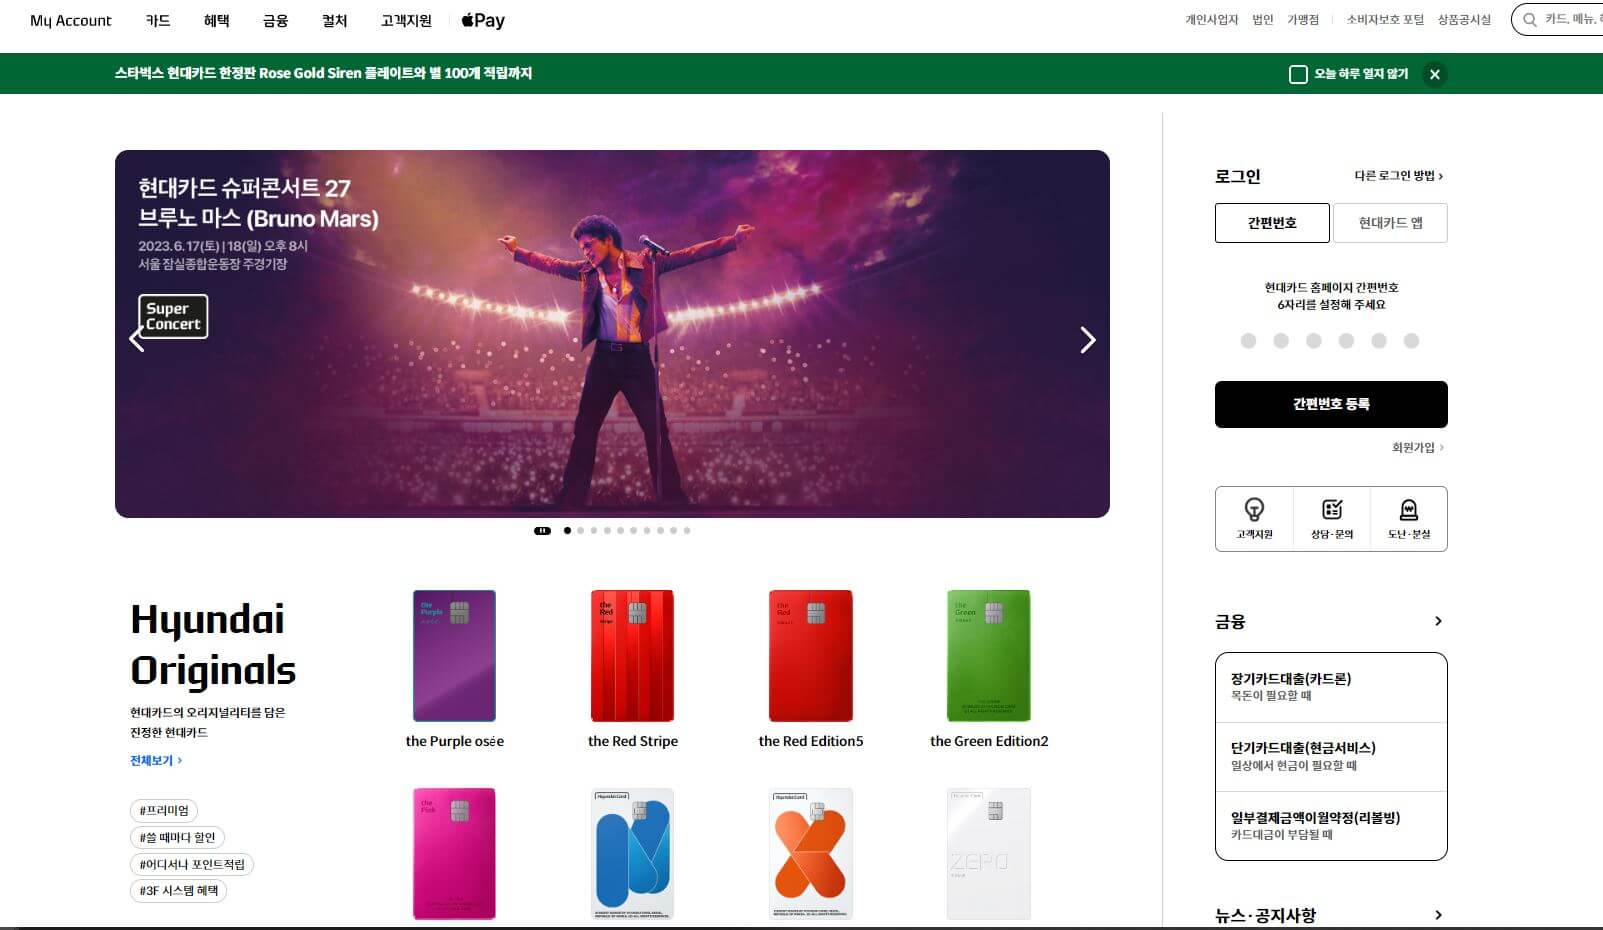This screenshot has height=930, width=1603.
Task: Click 'the Purple osée' card name
Action: 455,741
